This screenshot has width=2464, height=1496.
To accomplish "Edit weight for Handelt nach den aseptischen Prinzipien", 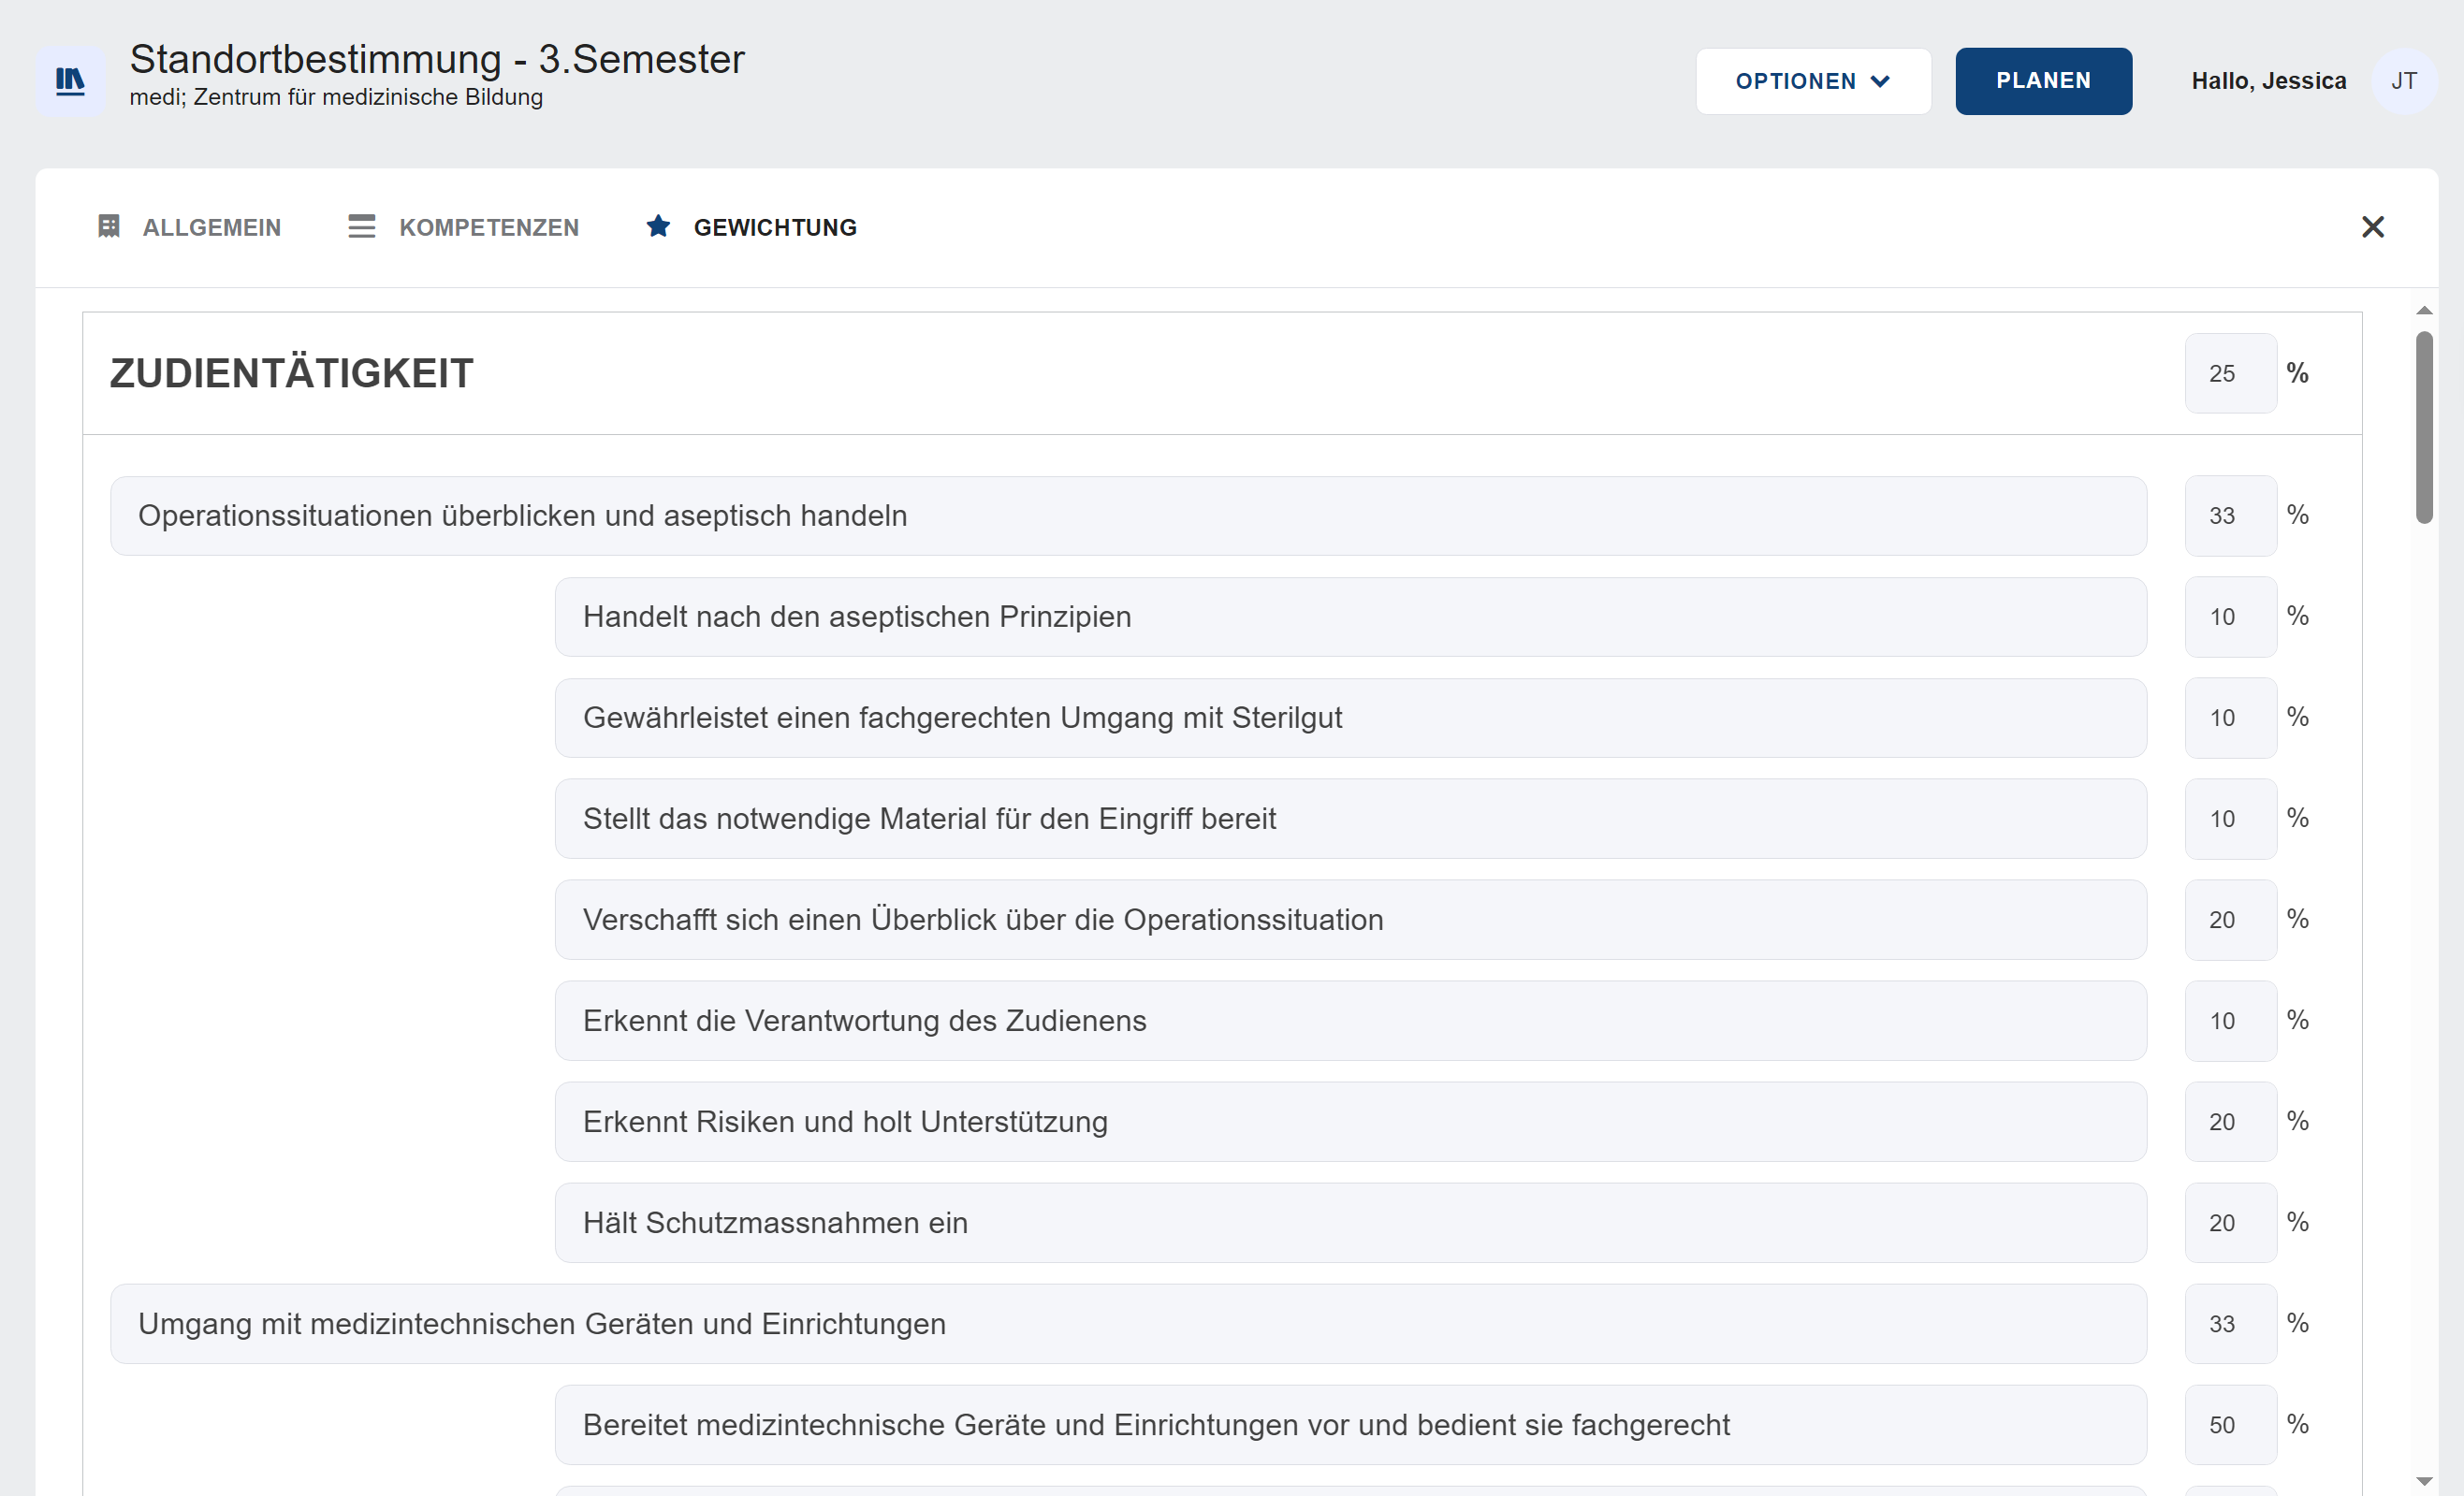I will [x=2230, y=617].
